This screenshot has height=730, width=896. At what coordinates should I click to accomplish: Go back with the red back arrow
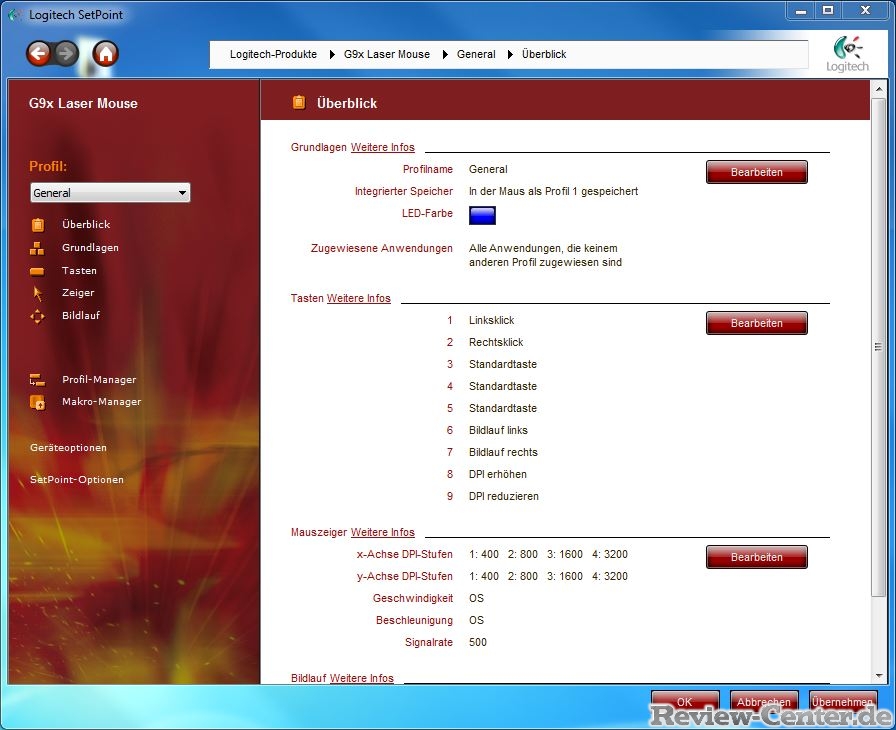[x=38, y=54]
